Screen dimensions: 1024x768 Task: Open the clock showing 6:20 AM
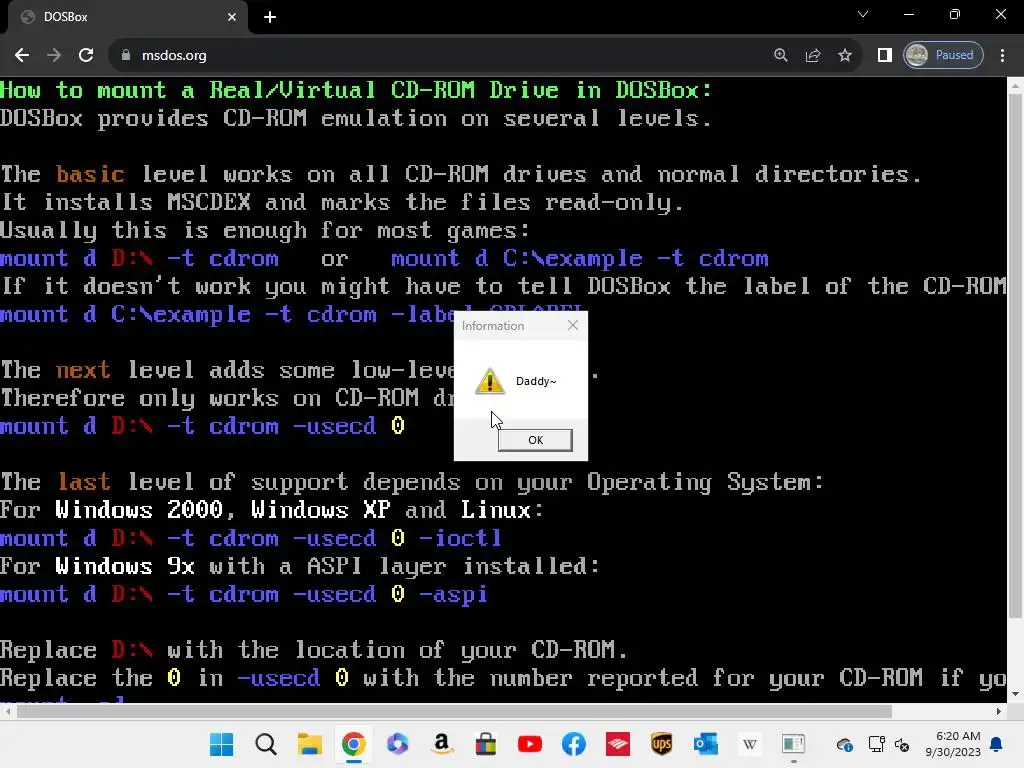click(x=953, y=744)
